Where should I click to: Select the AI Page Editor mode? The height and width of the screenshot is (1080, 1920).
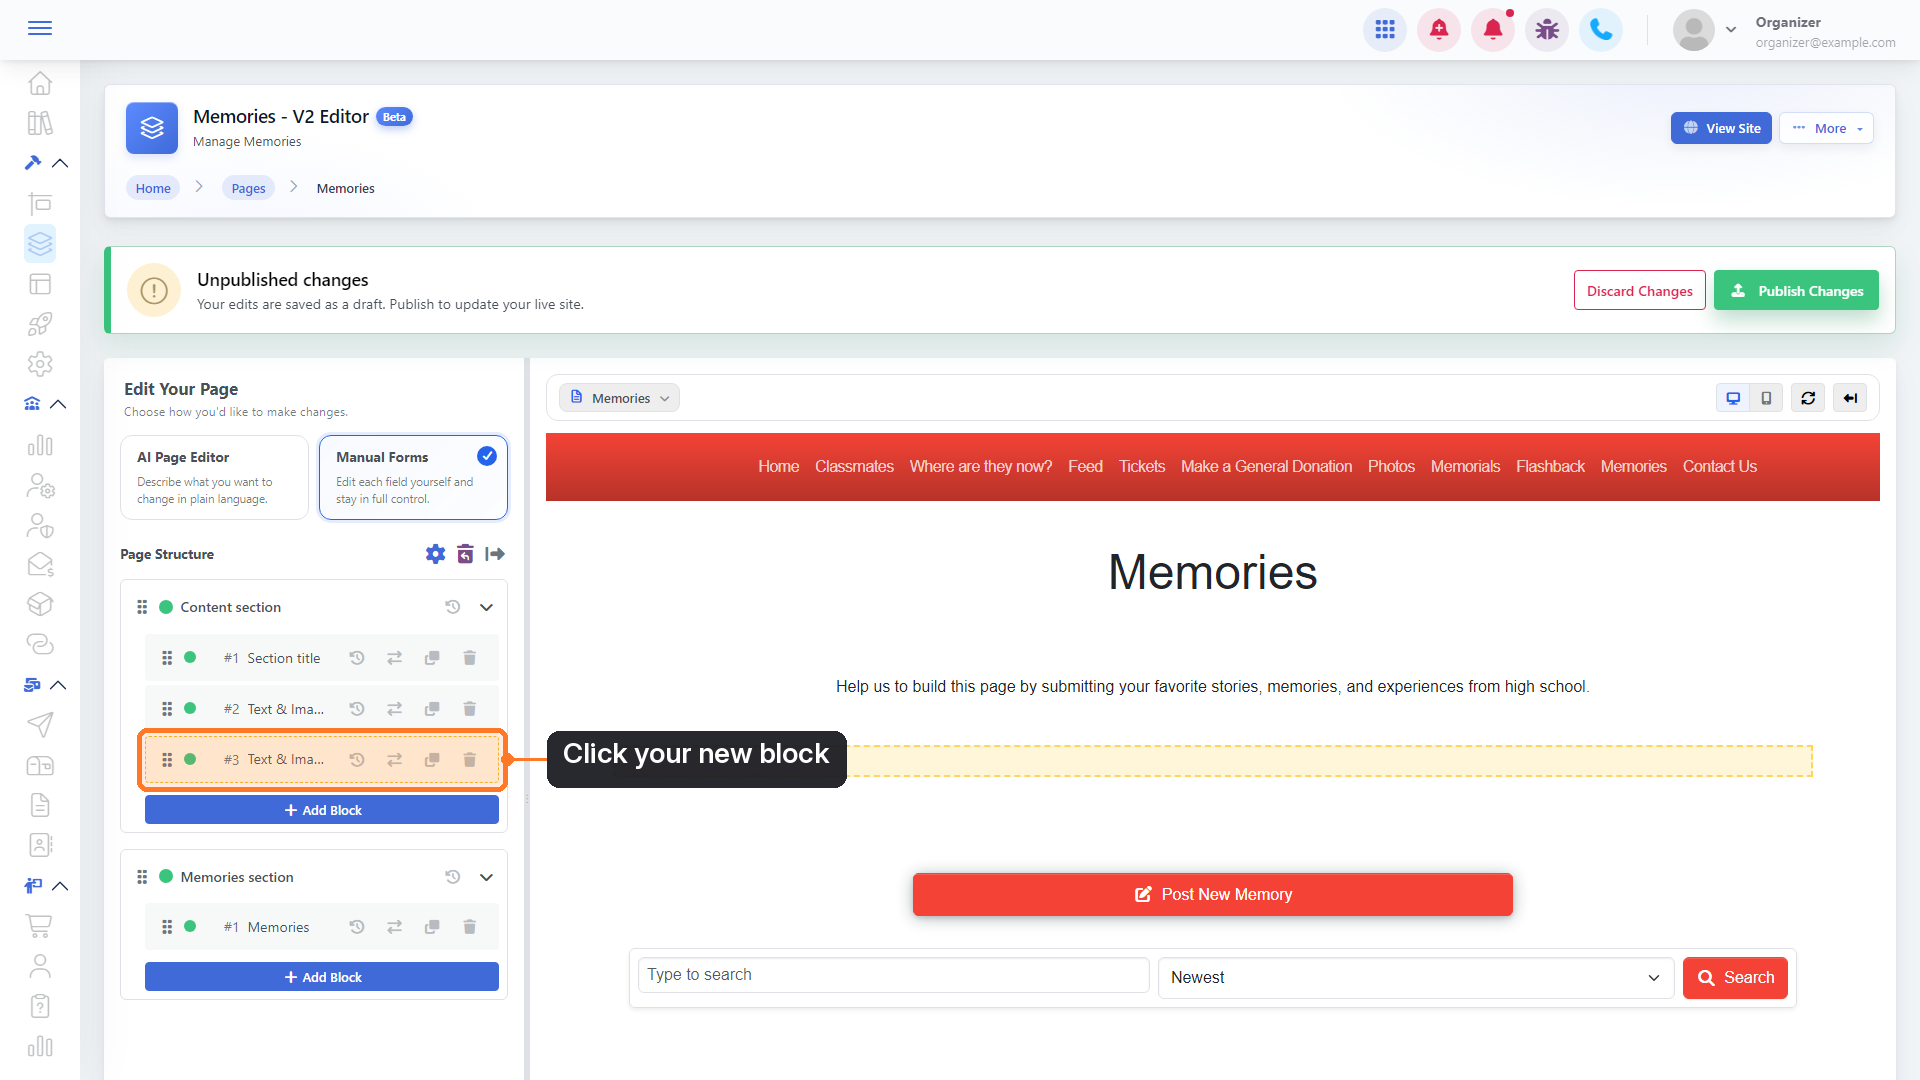214,477
